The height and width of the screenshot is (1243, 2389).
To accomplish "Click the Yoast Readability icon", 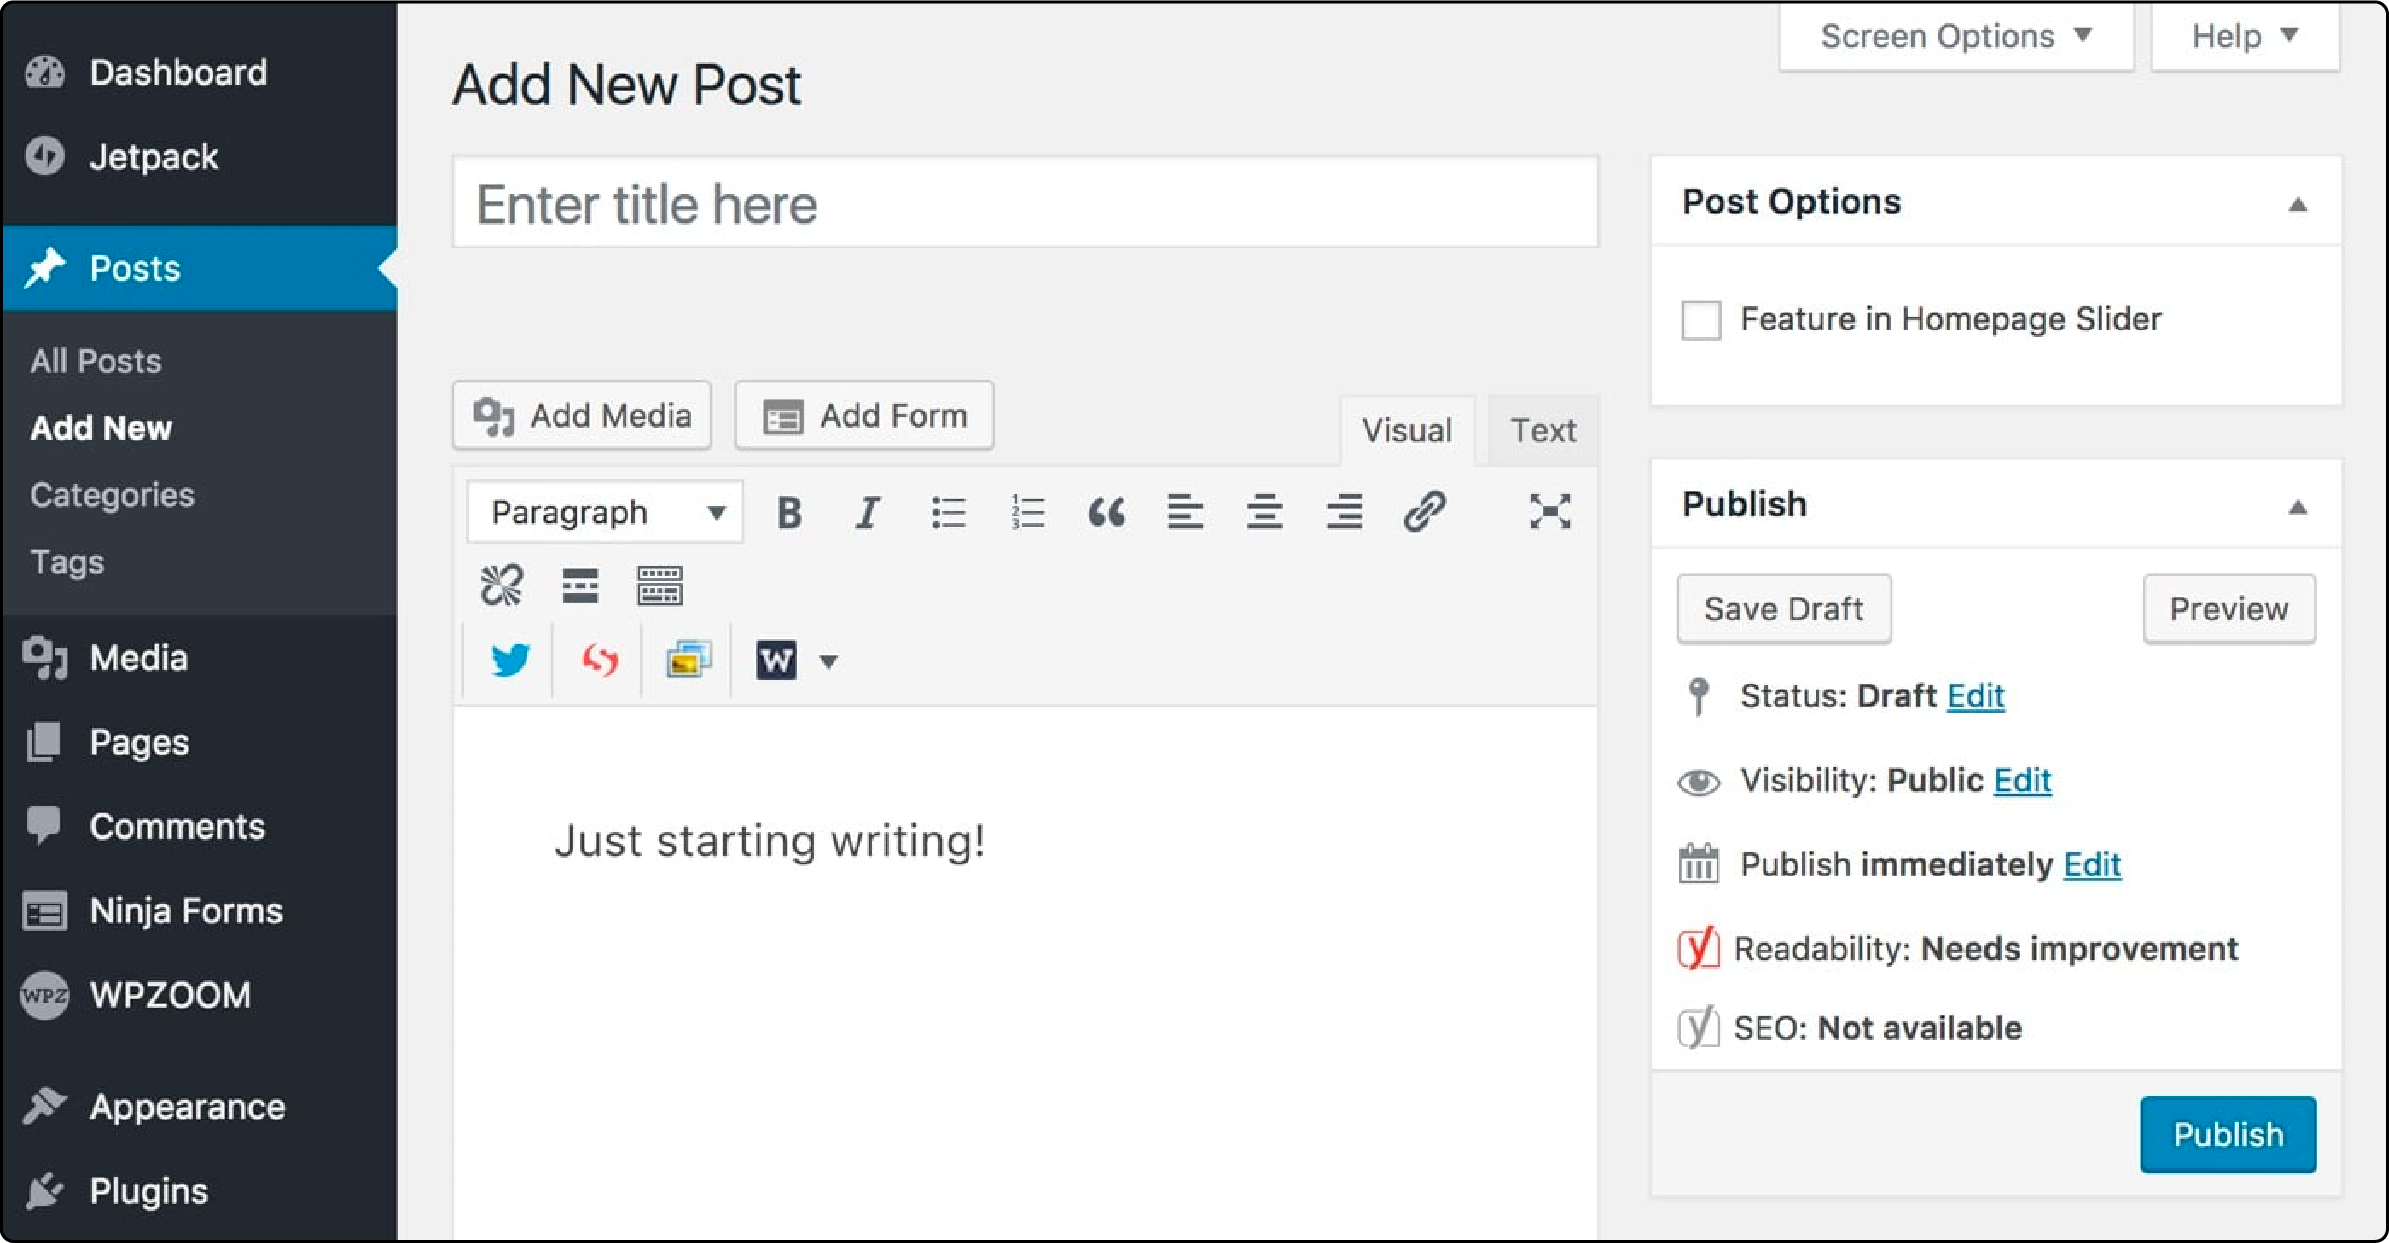I will point(1698,948).
